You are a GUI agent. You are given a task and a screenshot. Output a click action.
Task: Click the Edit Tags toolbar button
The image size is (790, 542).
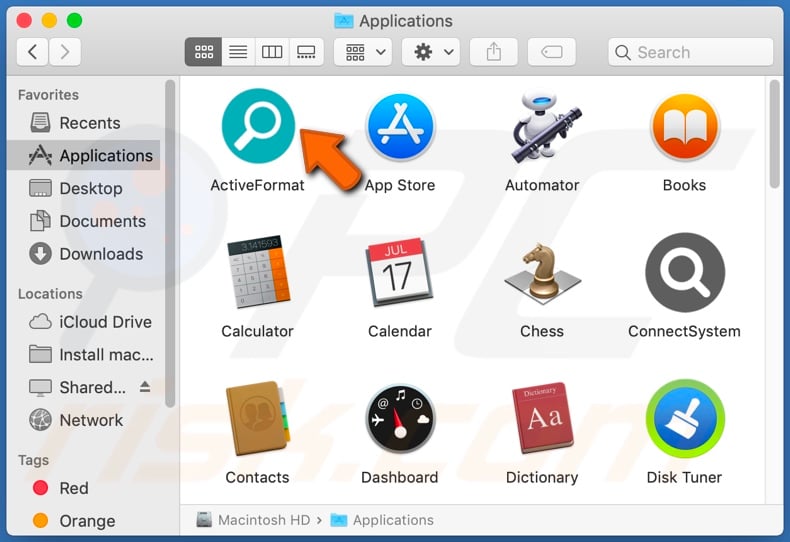(x=552, y=52)
